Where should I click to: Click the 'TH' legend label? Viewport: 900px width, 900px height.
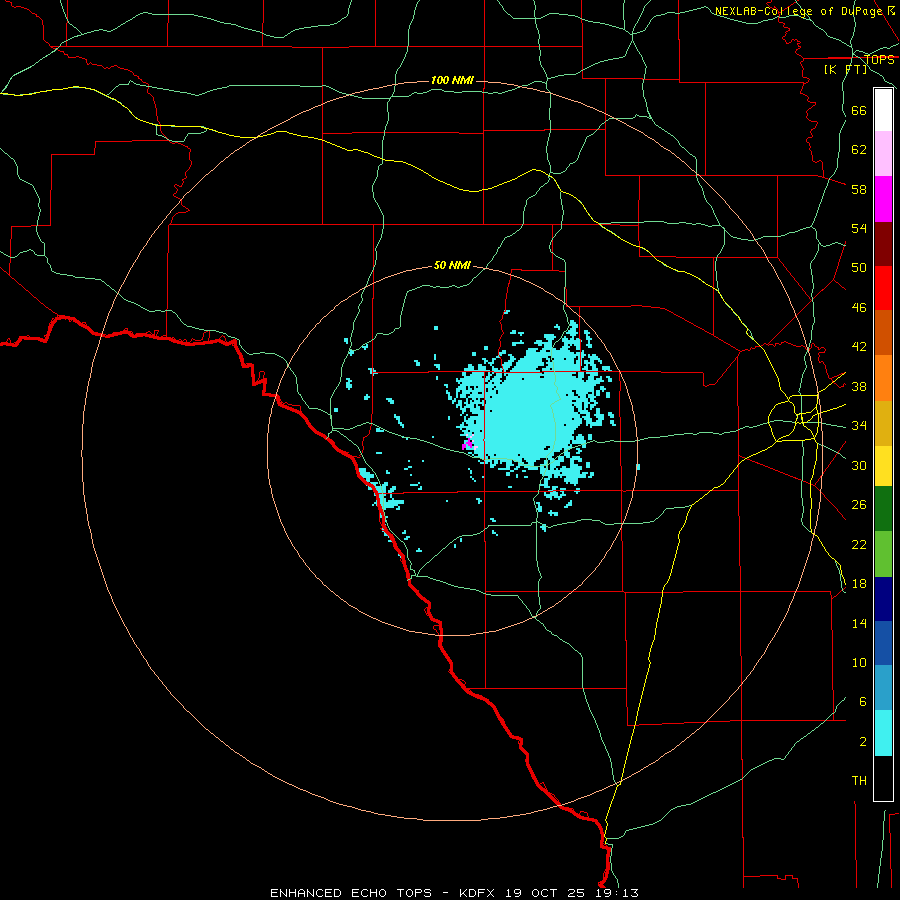click(x=859, y=781)
